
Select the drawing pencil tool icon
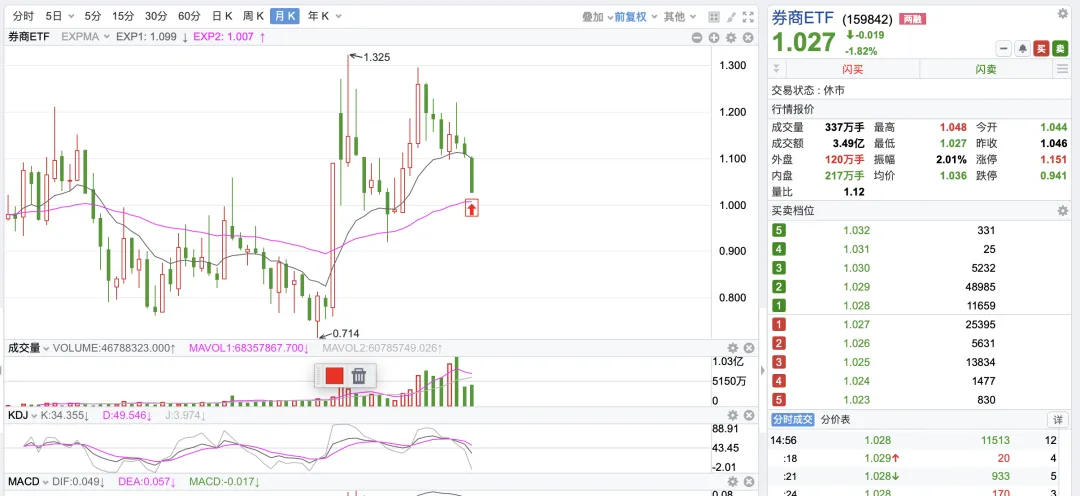click(x=731, y=17)
